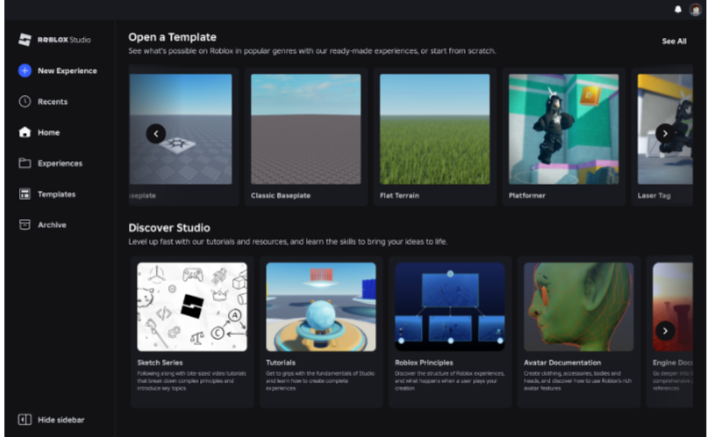Select the Home house icon
715x437 pixels.
[25, 132]
